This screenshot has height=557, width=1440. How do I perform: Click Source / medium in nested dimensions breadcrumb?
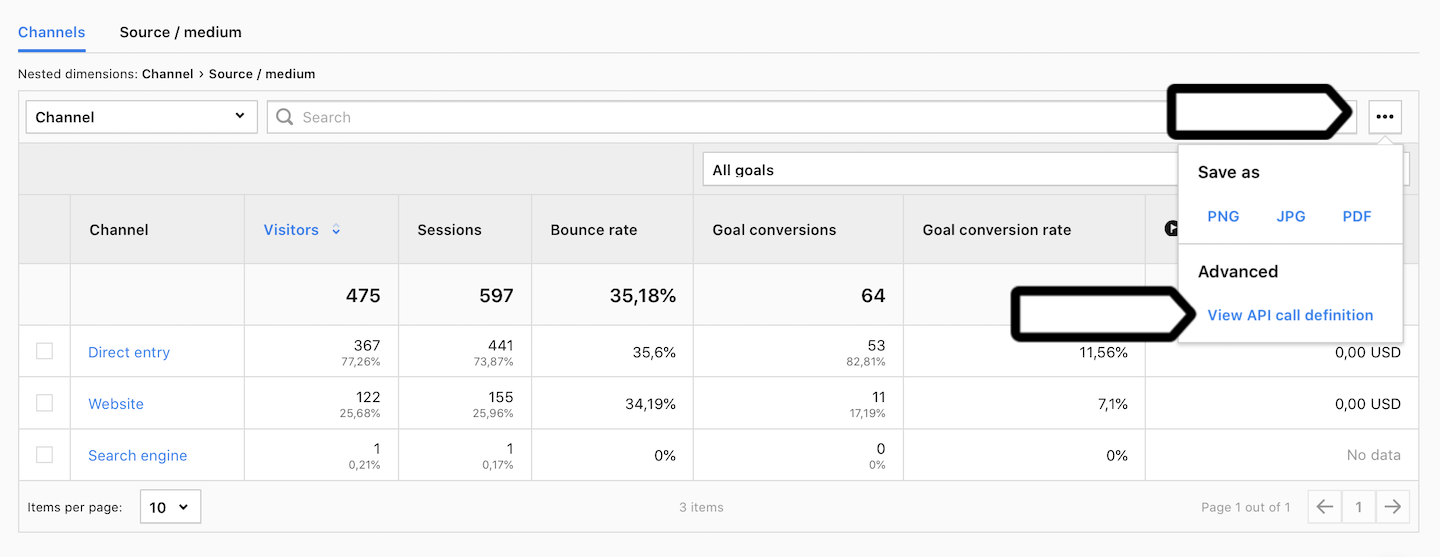click(x=262, y=74)
